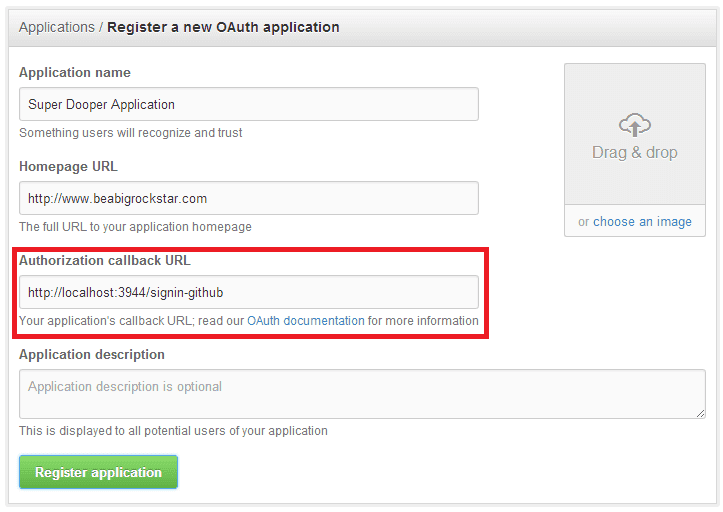723x512 pixels.
Task: Click the description textarea resize handle
Action: (700, 412)
